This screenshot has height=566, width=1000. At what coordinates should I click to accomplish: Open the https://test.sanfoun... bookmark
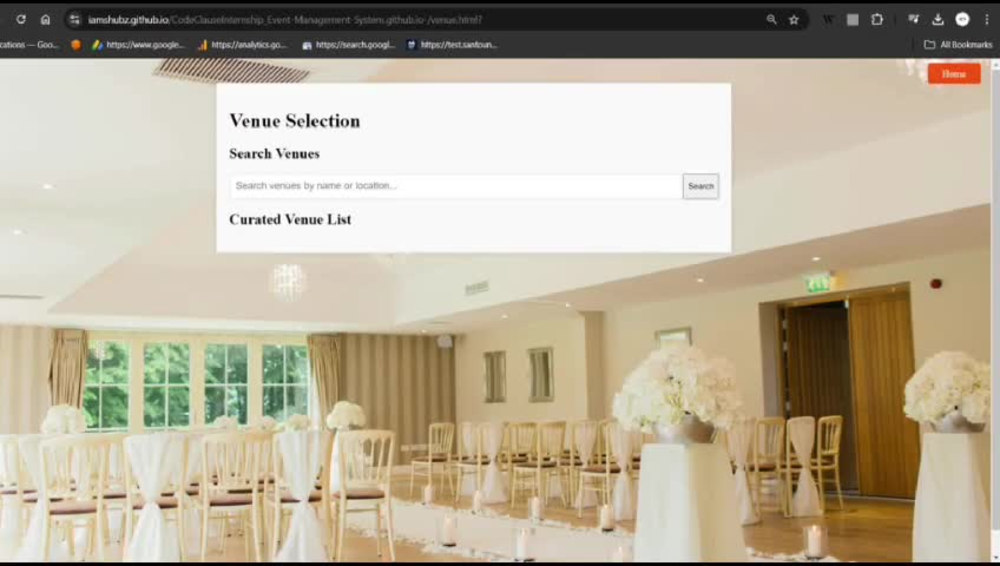tap(452, 45)
